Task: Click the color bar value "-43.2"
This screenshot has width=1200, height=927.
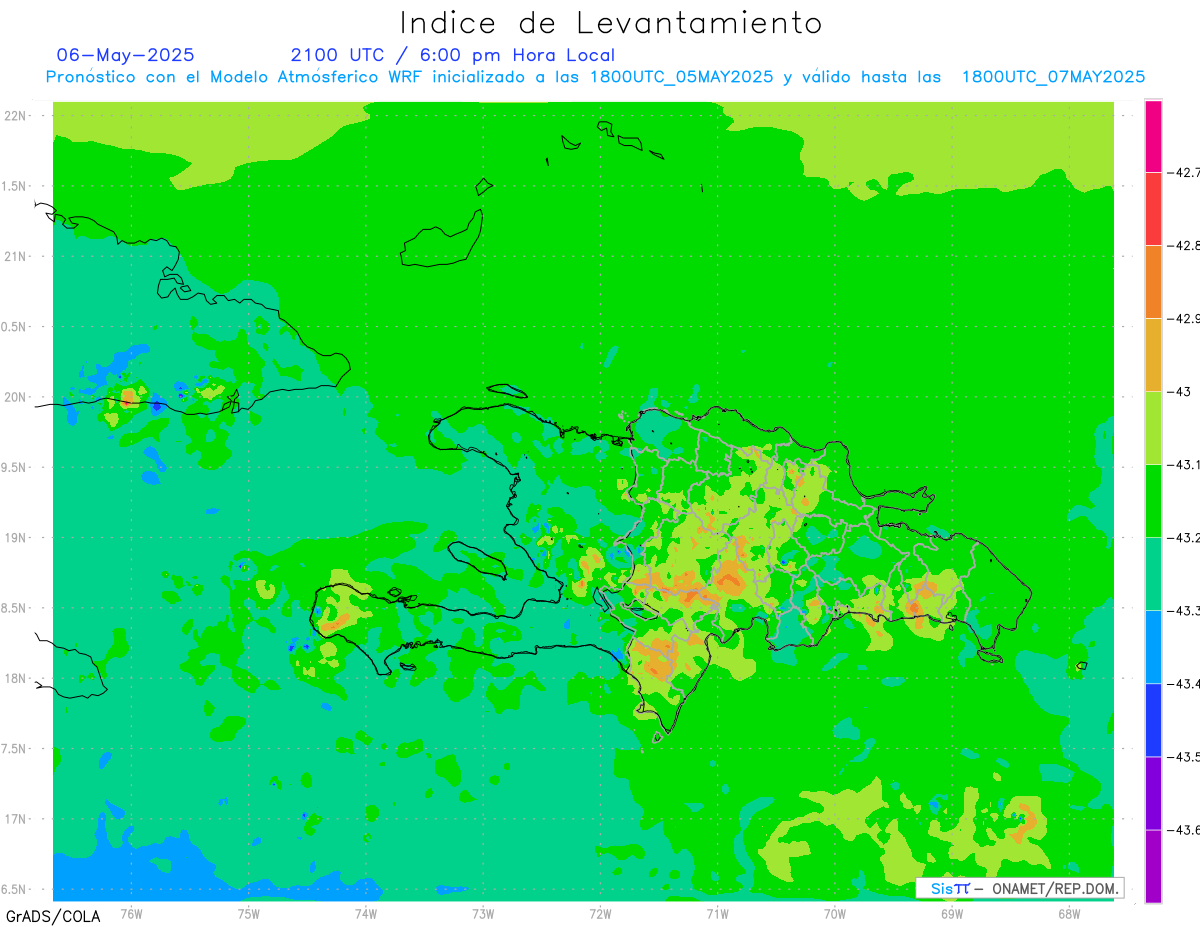Action: click(x=1184, y=538)
